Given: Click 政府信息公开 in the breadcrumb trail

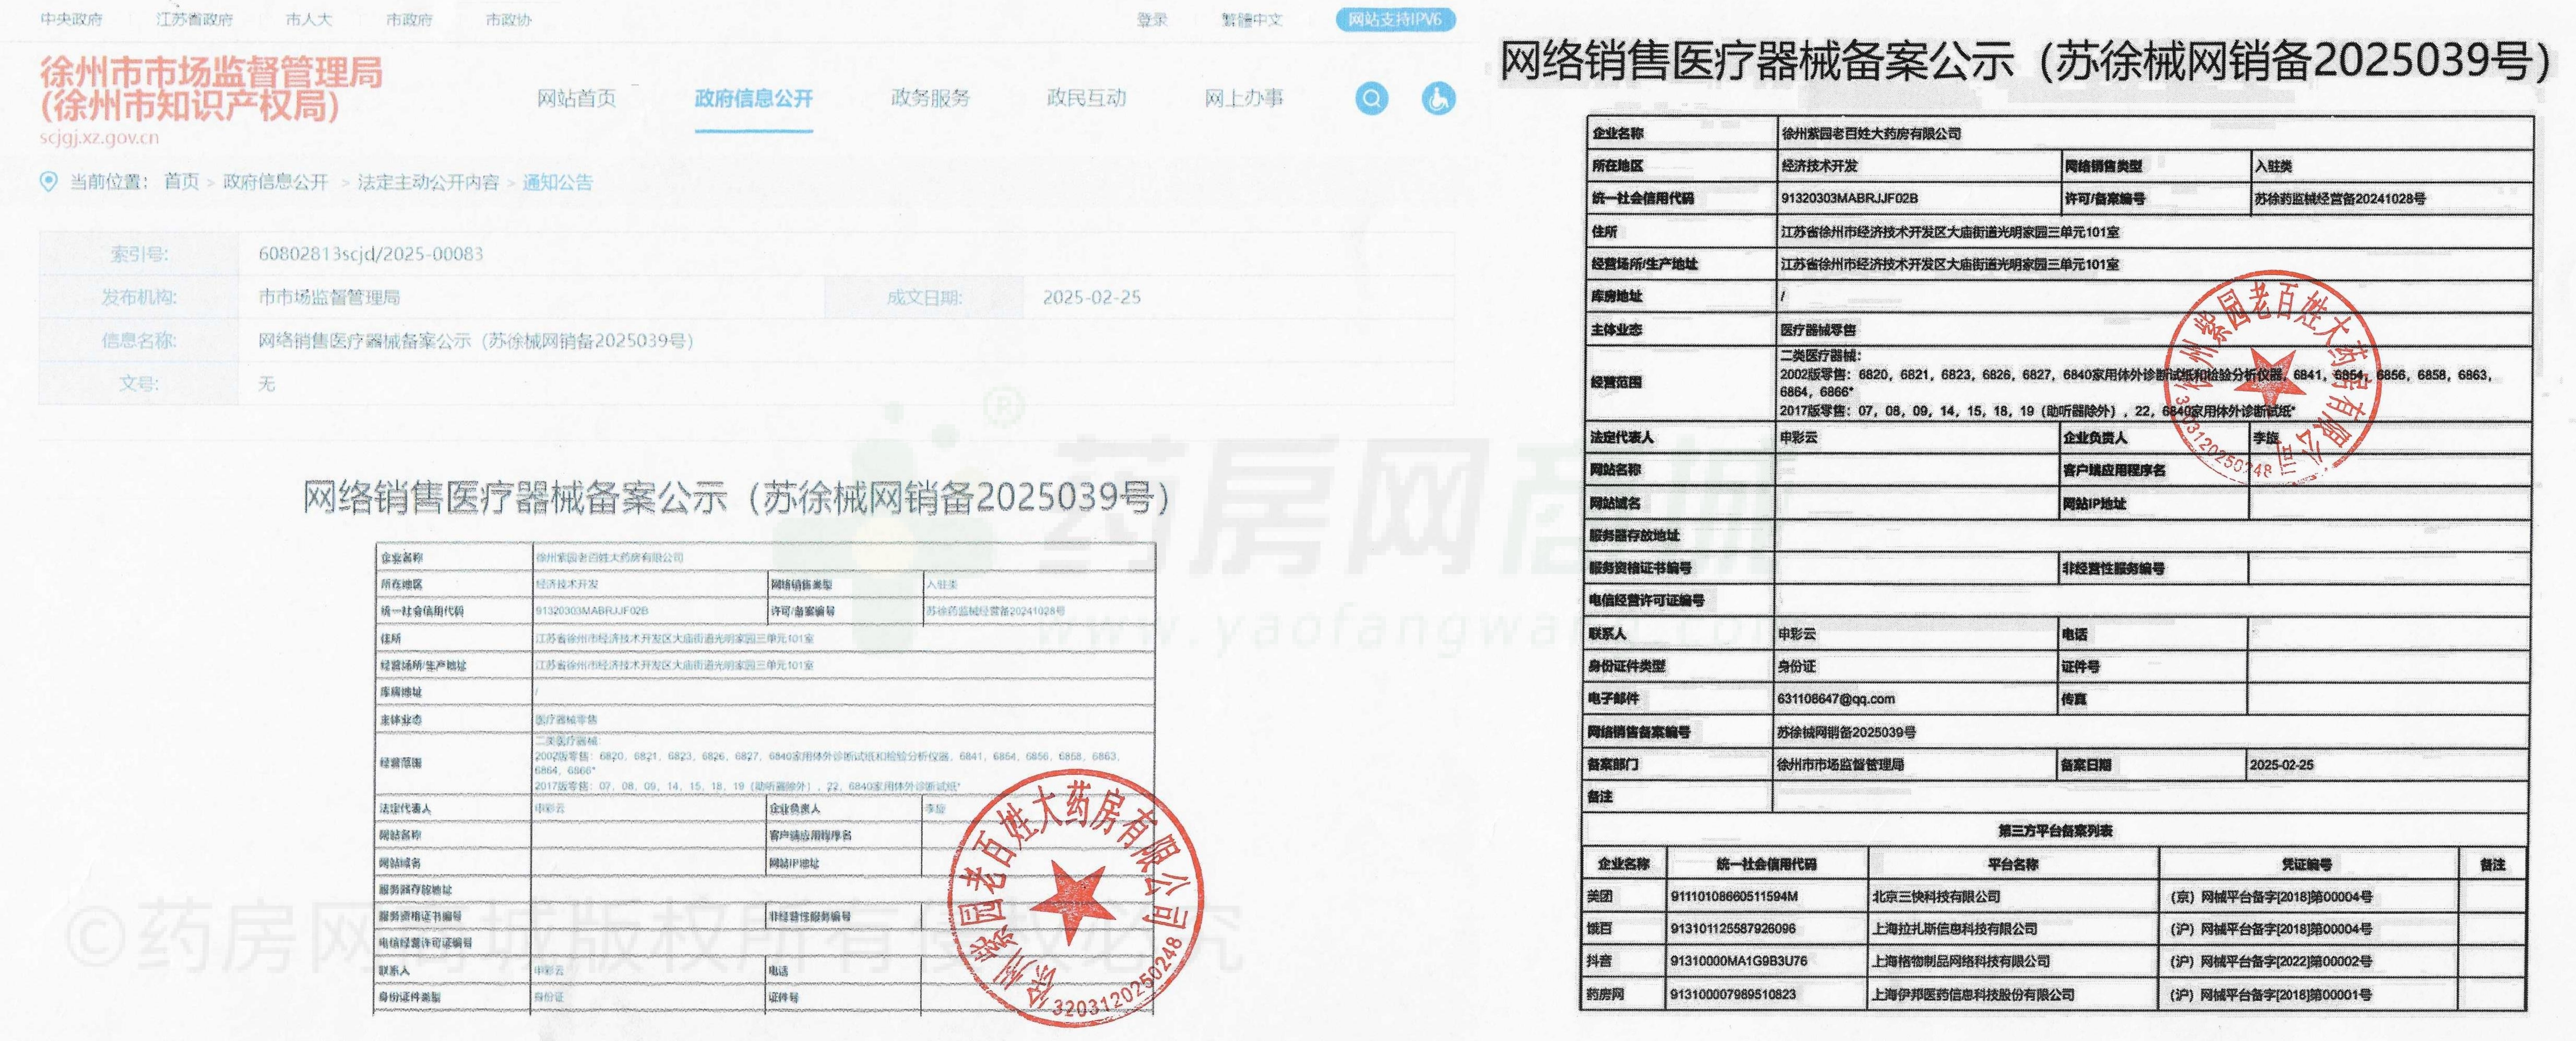Looking at the screenshot, I should coord(275,182).
